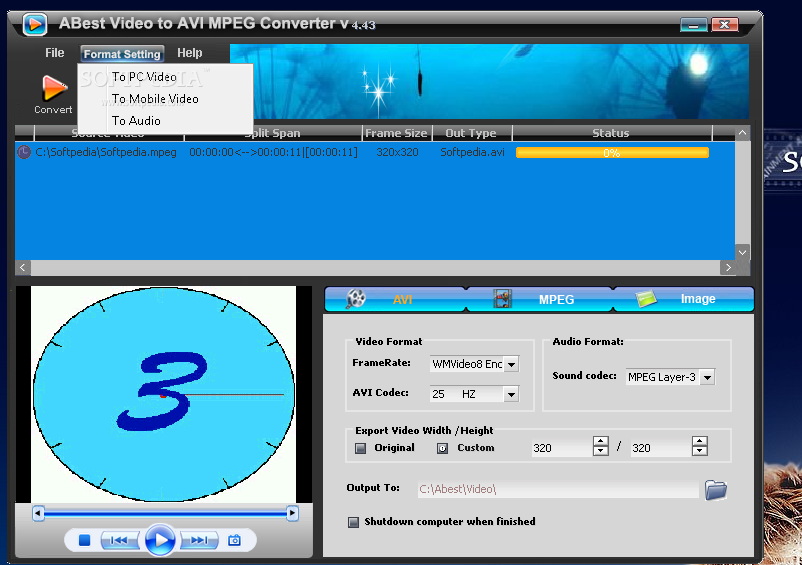Click the clock icon beside Softpedia.mpeg
802x565 pixels.
click(24, 152)
